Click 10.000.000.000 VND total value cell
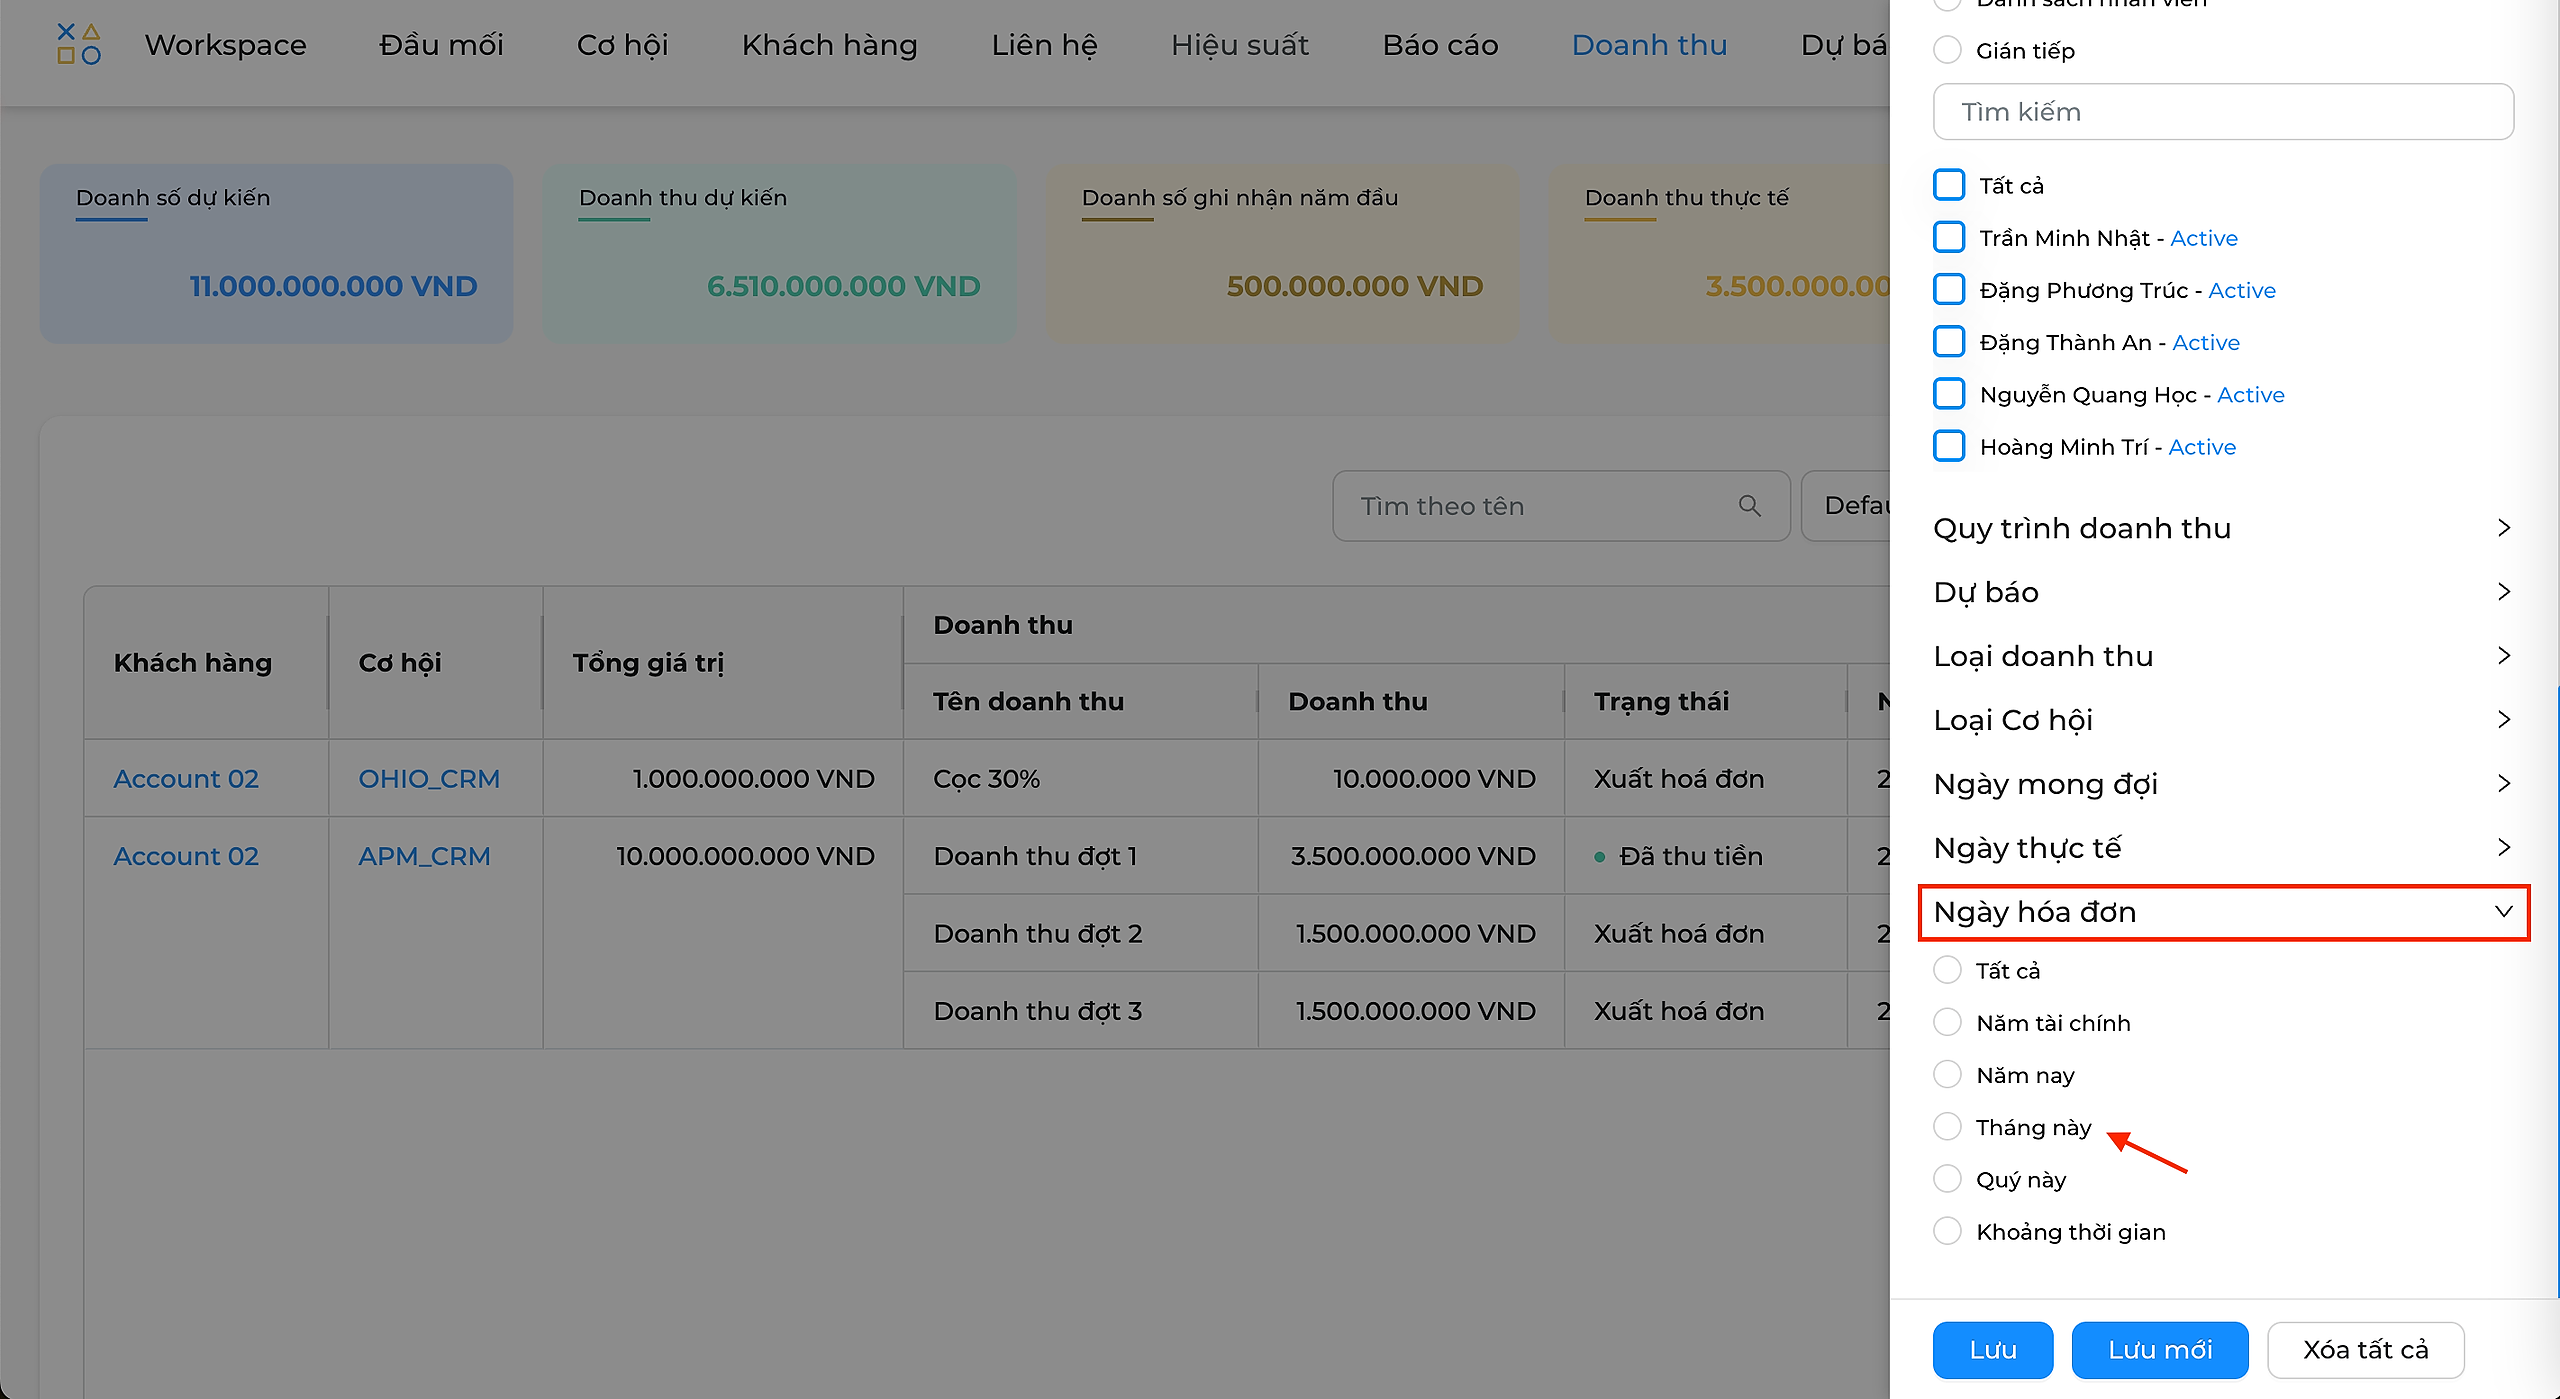Screen dimensions: 2560x1399 [x=723, y=856]
